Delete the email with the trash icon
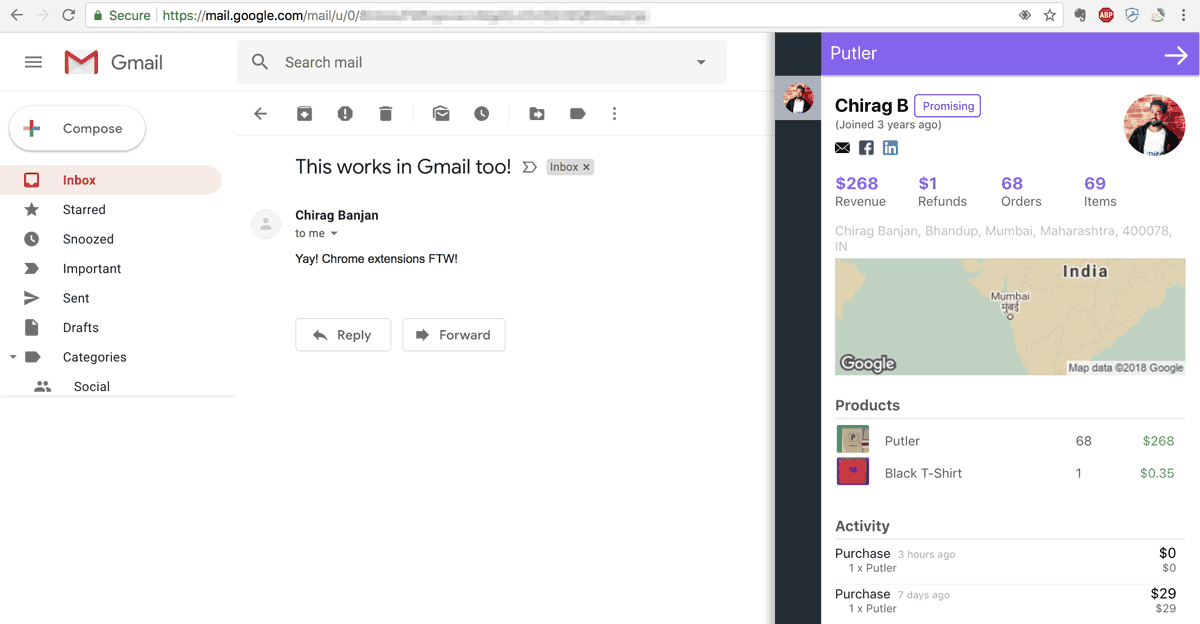This screenshot has width=1200, height=624. tap(385, 113)
